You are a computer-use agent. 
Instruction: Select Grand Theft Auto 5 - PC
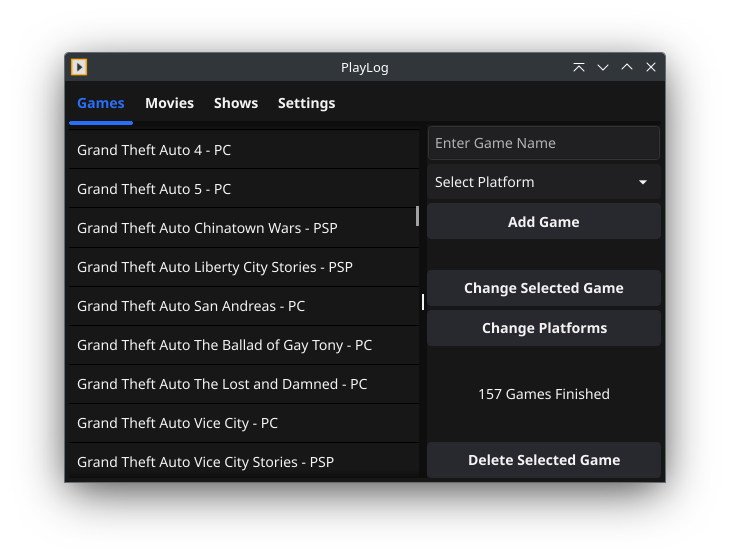pos(244,189)
